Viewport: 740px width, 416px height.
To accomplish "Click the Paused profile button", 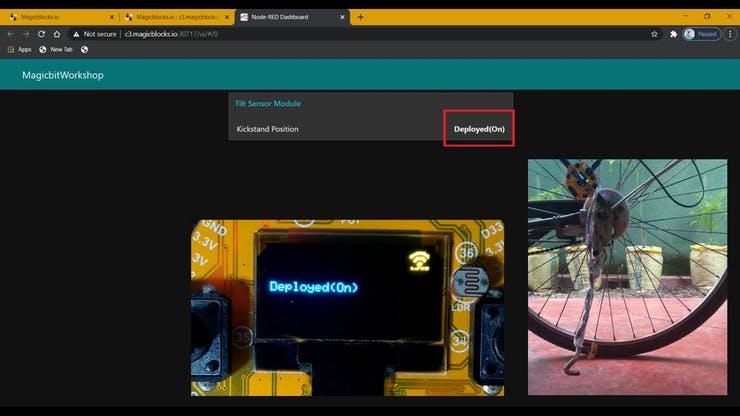I will (x=702, y=34).
